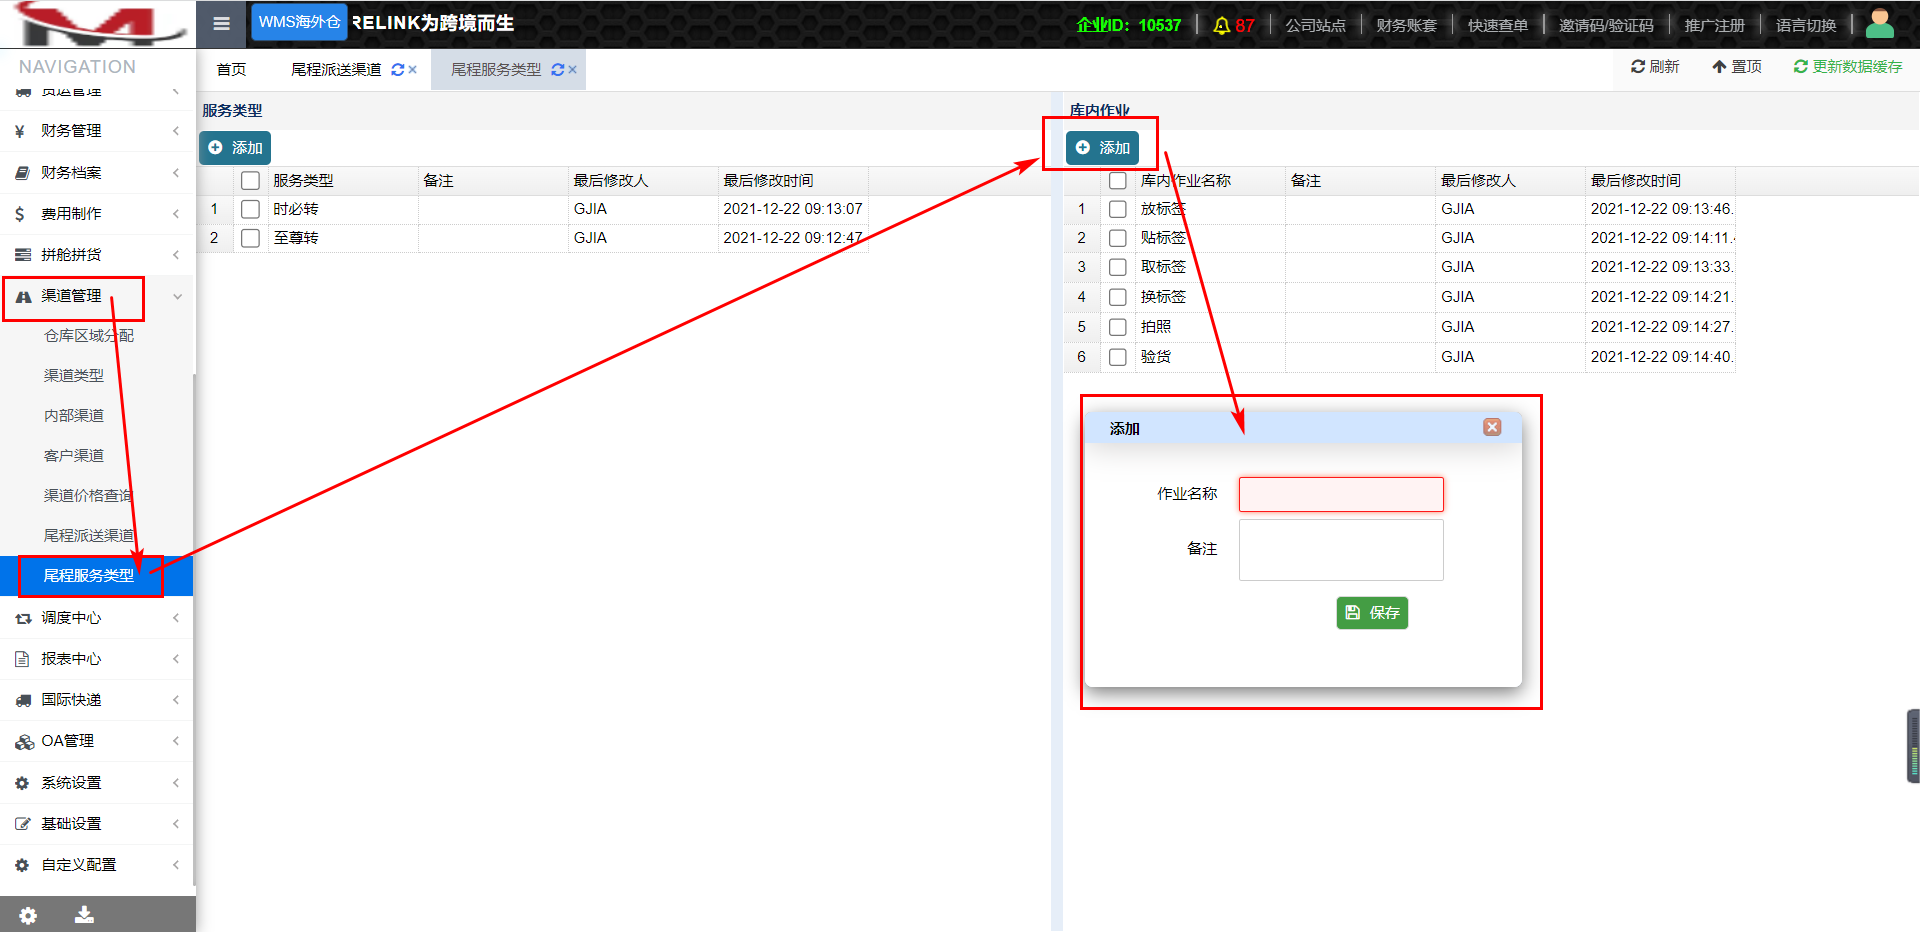Close the 尾程派送渠道 tab
This screenshot has height=932, width=1920.
point(412,70)
